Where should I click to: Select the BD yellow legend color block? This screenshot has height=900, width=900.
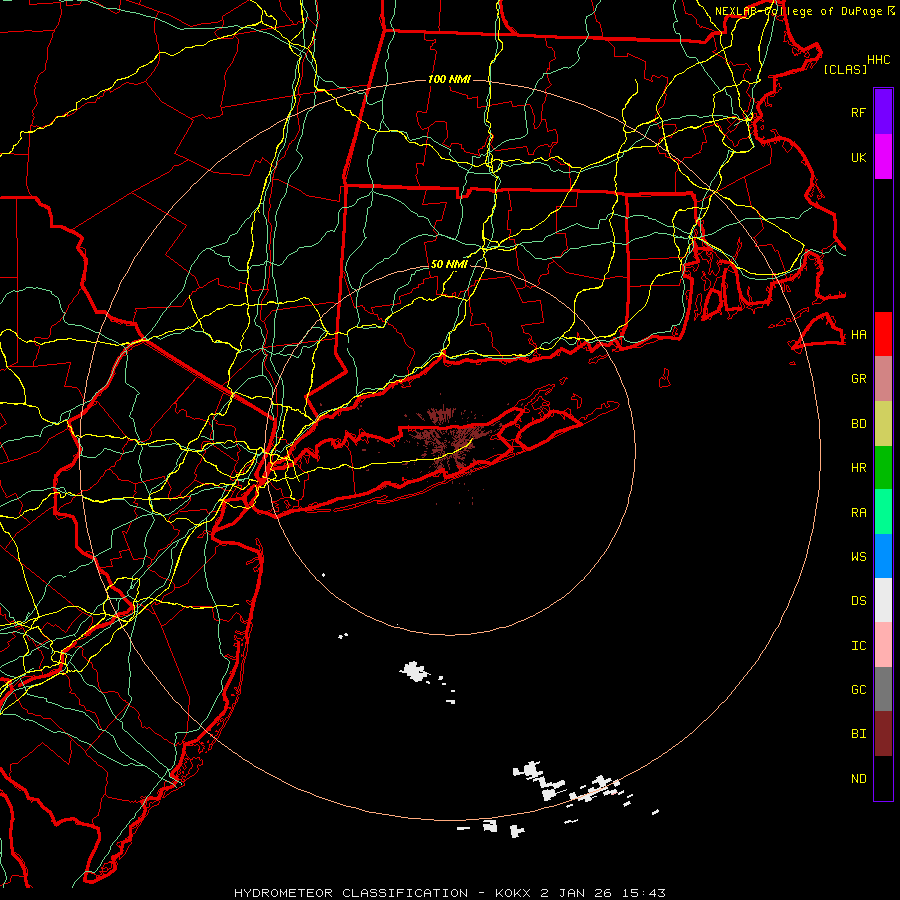(x=883, y=423)
